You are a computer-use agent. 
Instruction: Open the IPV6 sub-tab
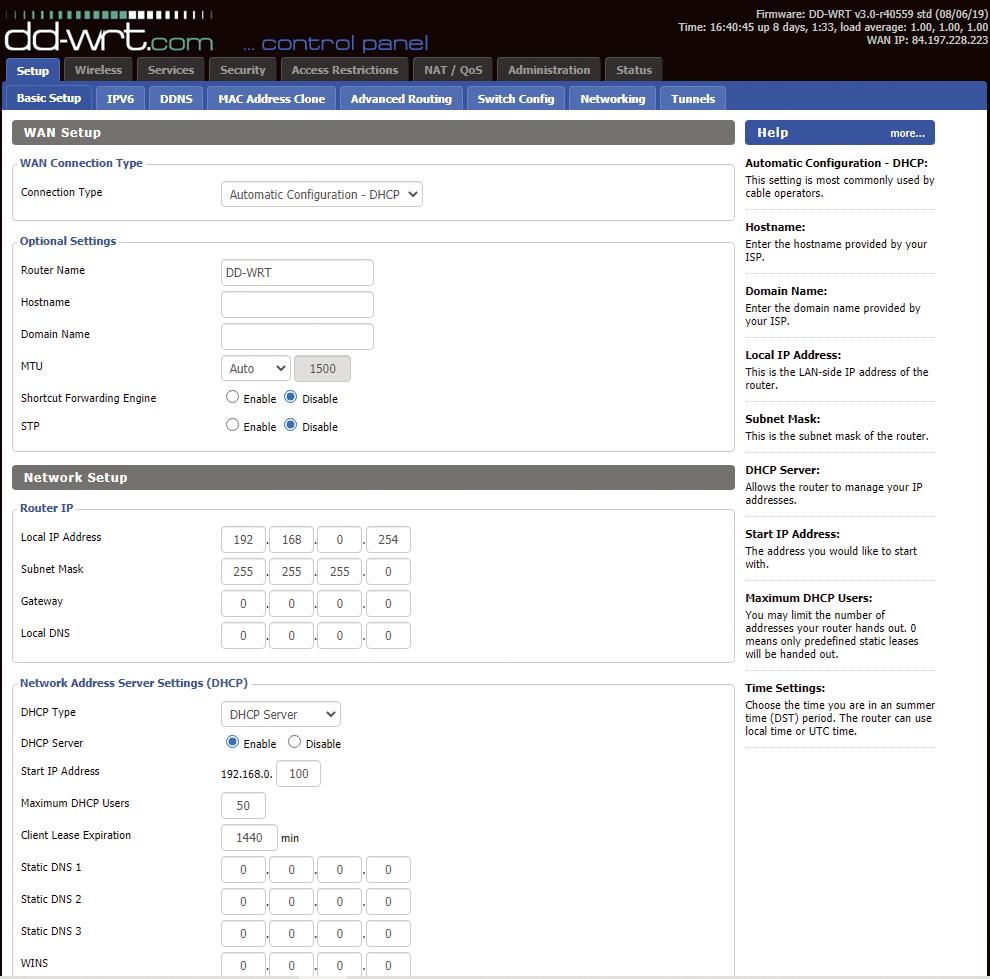[x=121, y=98]
